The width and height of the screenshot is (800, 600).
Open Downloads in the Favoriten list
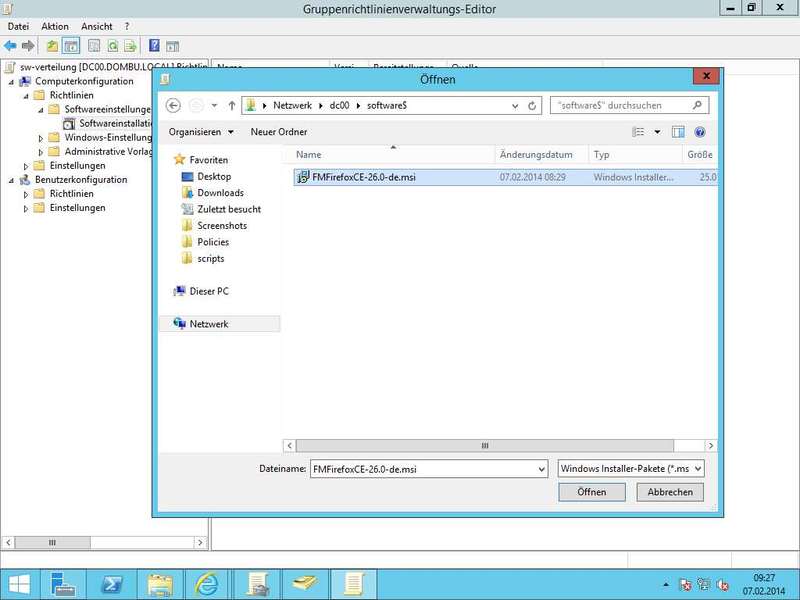coord(220,193)
